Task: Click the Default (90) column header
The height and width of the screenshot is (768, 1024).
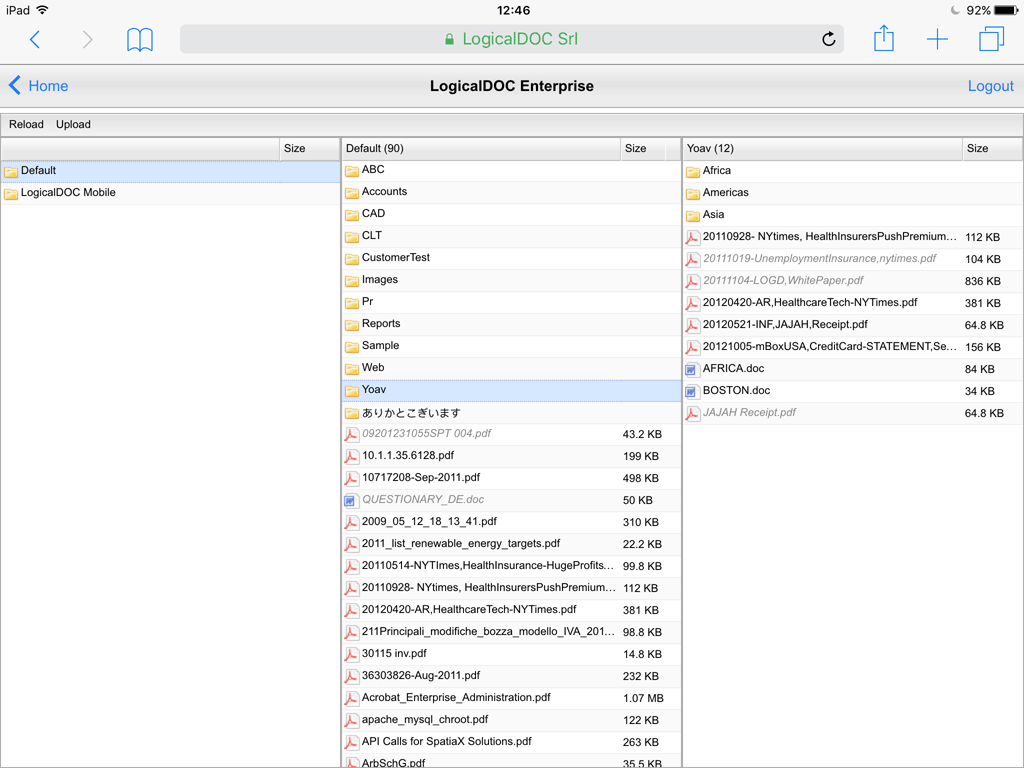Action: [x=481, y=149]
